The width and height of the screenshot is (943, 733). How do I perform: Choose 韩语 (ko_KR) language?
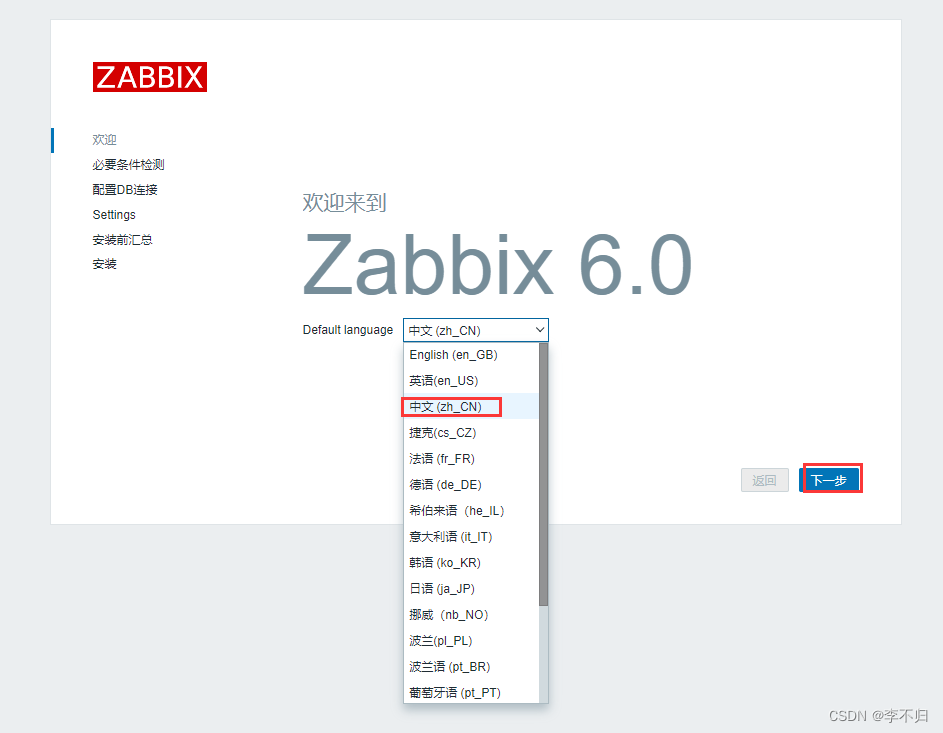point(471,562)
